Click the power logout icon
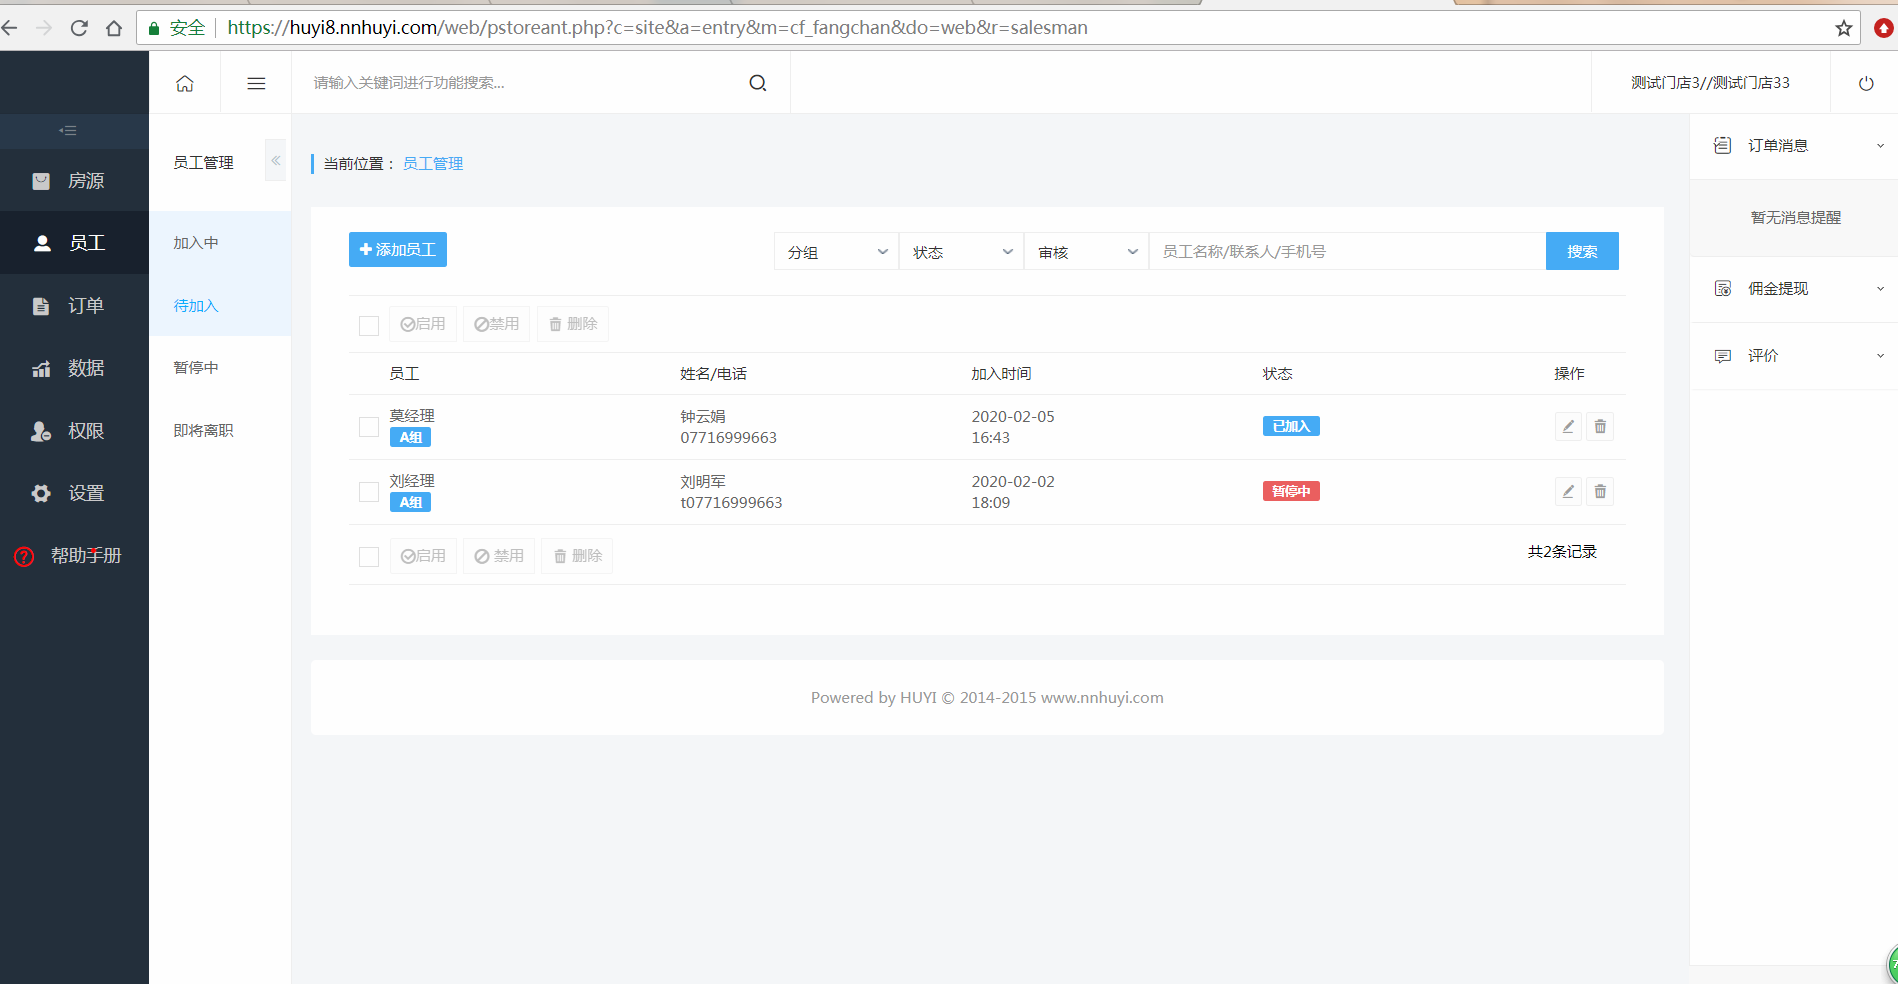The width and height of the screenshot is (1898, 984). (x=1866, y=83)
